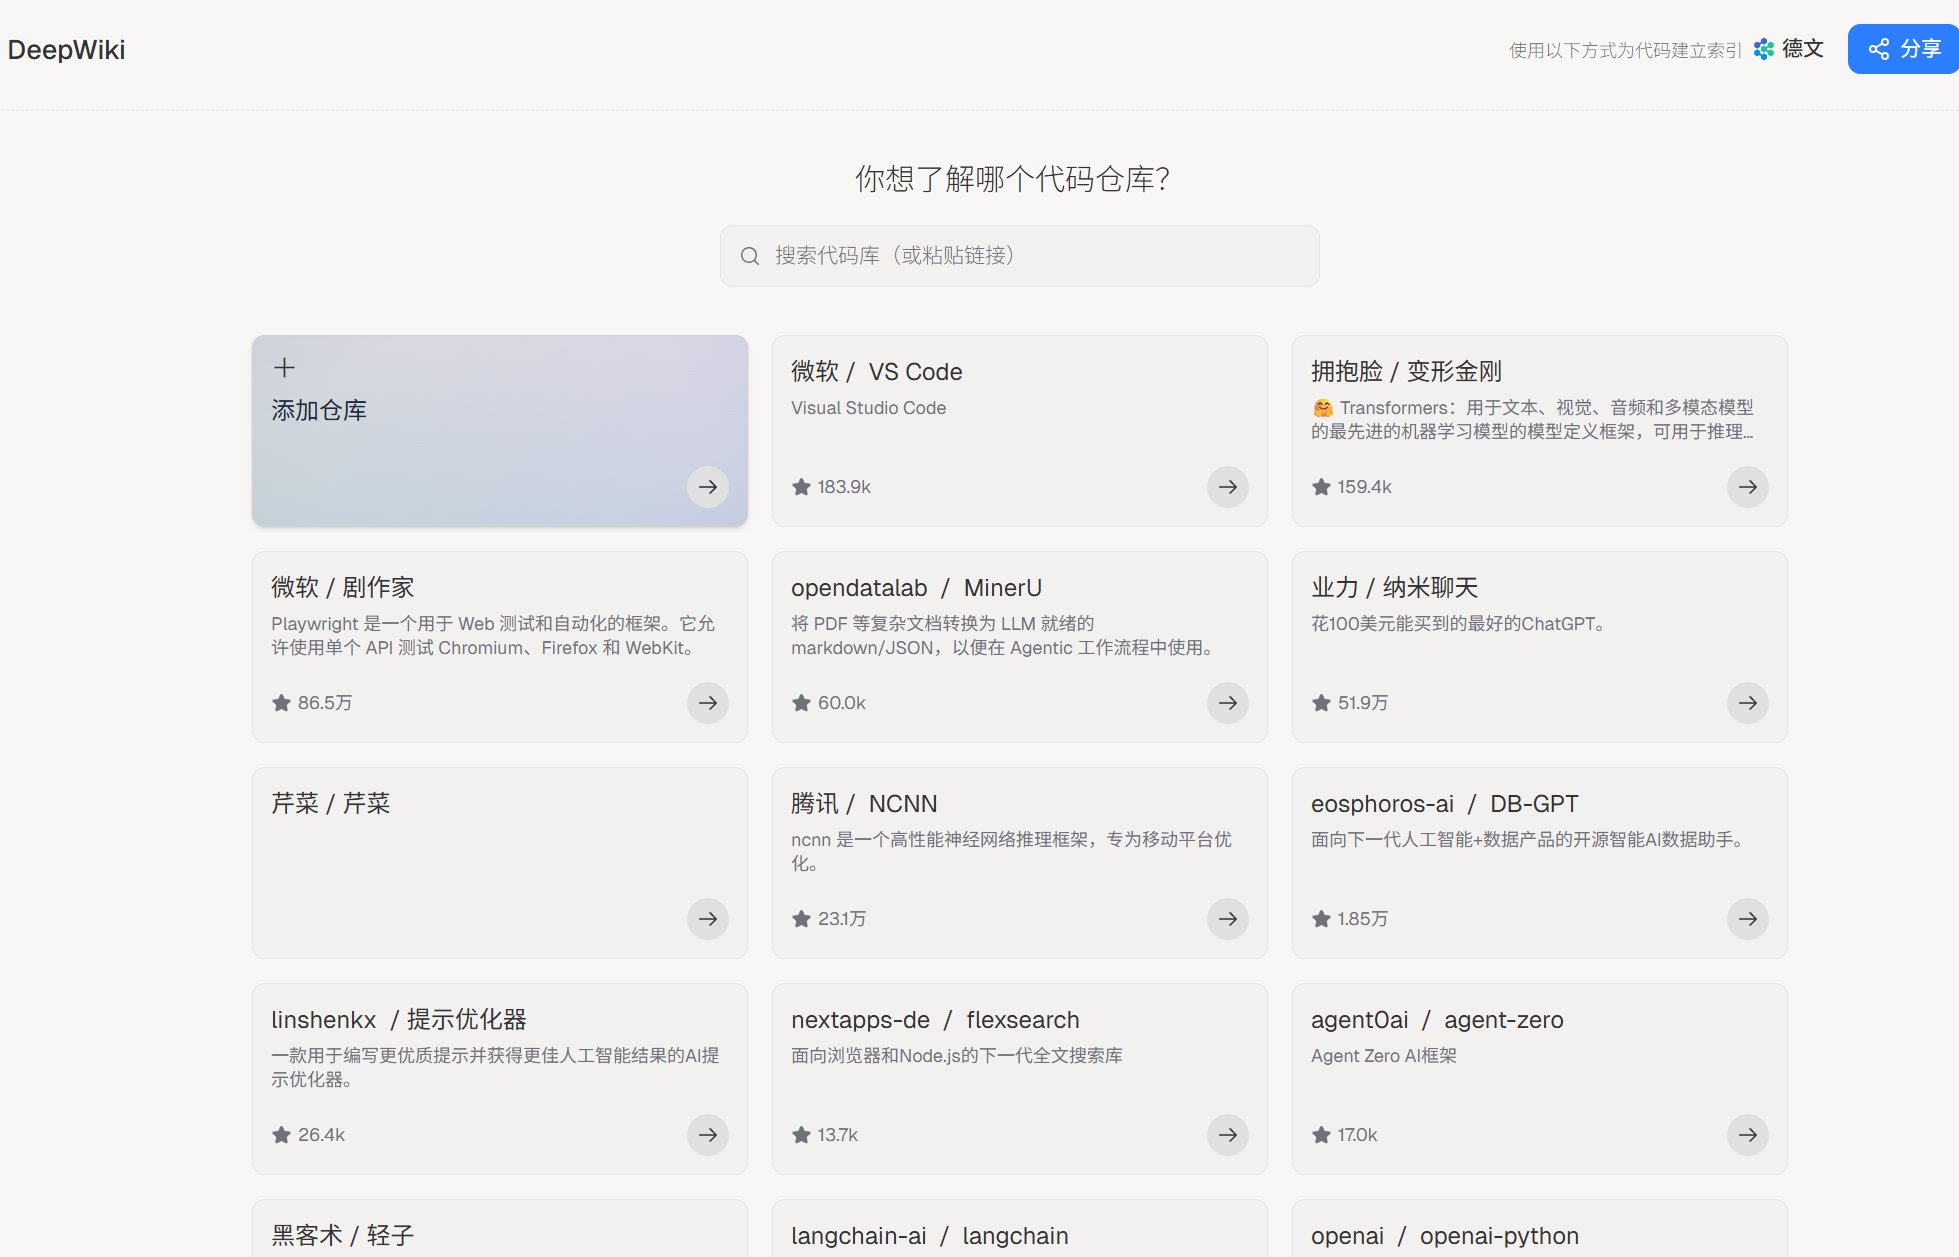This screenshot has width=1959, height=1257.
Task: Click the 德文 logo icon in the header
Action: click(1764, 49)
